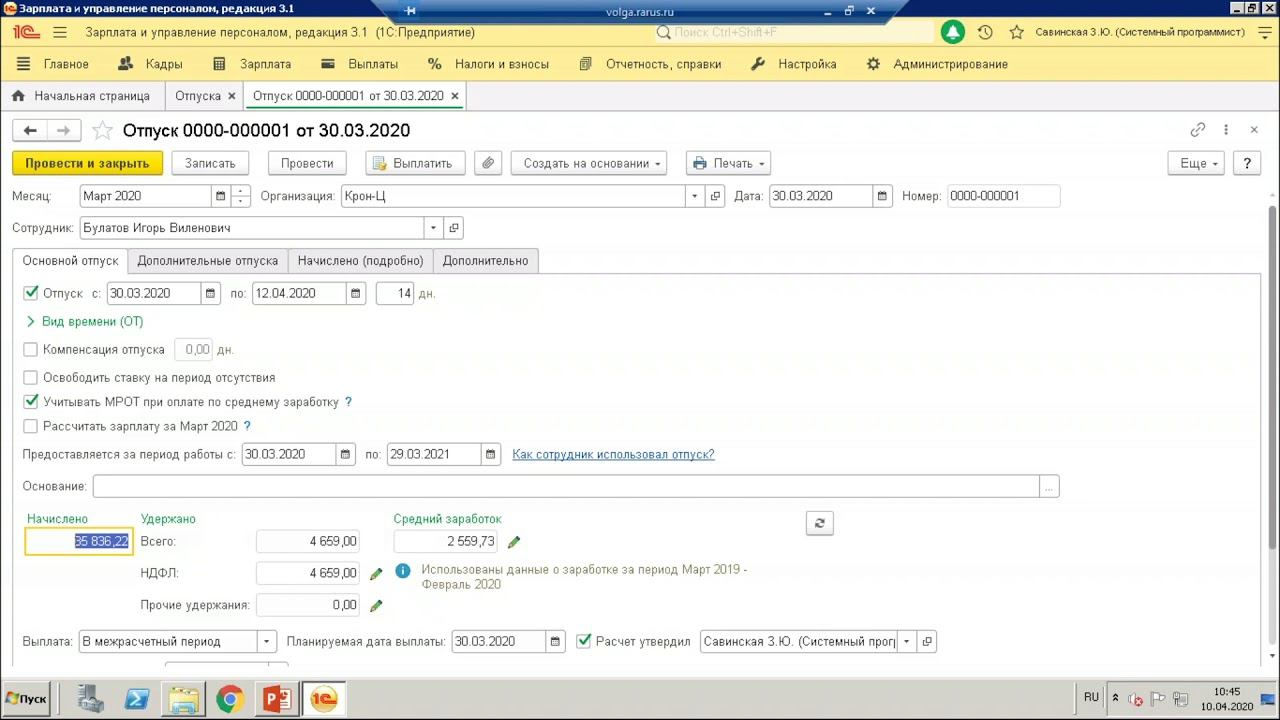Switch to the Начислено (подробно) tab

click(x=360, y=261)
